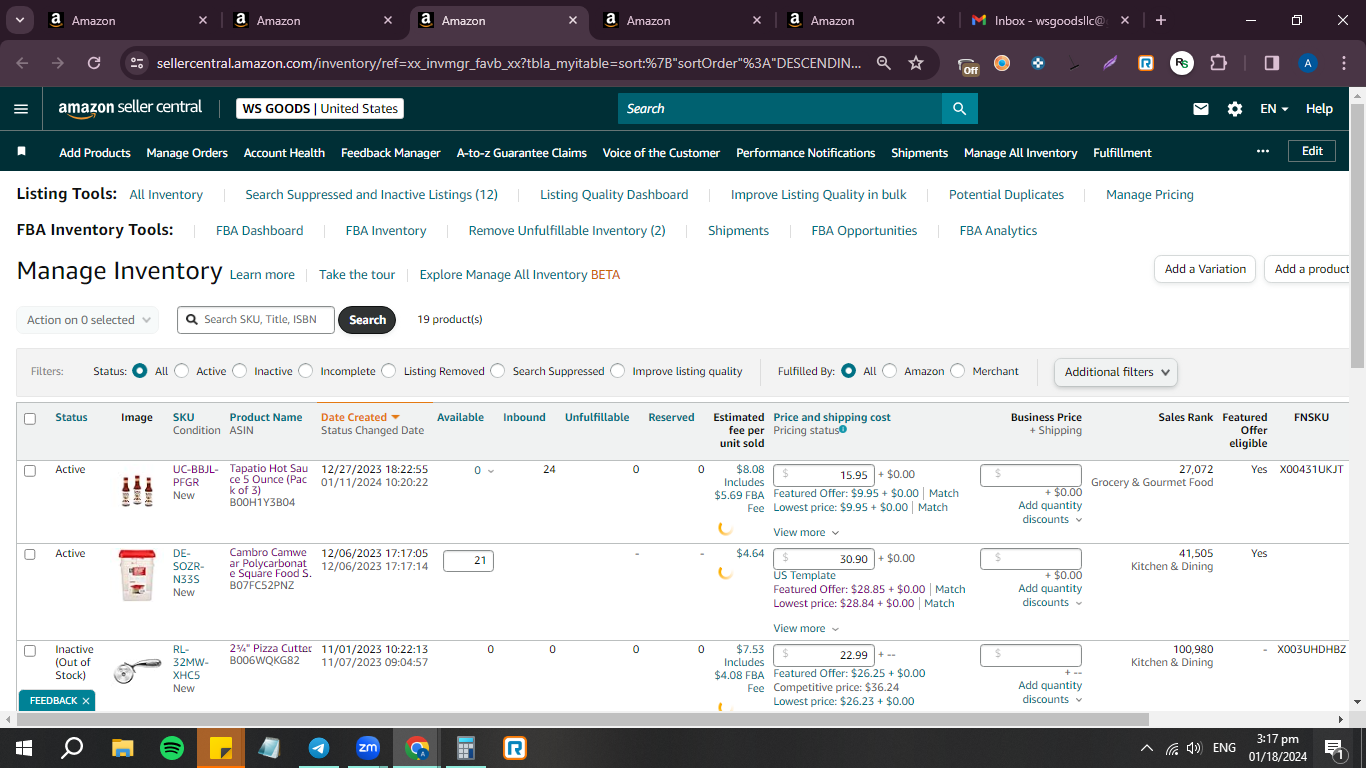Click the Add a Variation button
Viewport: 1366px width, 768px height.
pos(1205,269)
